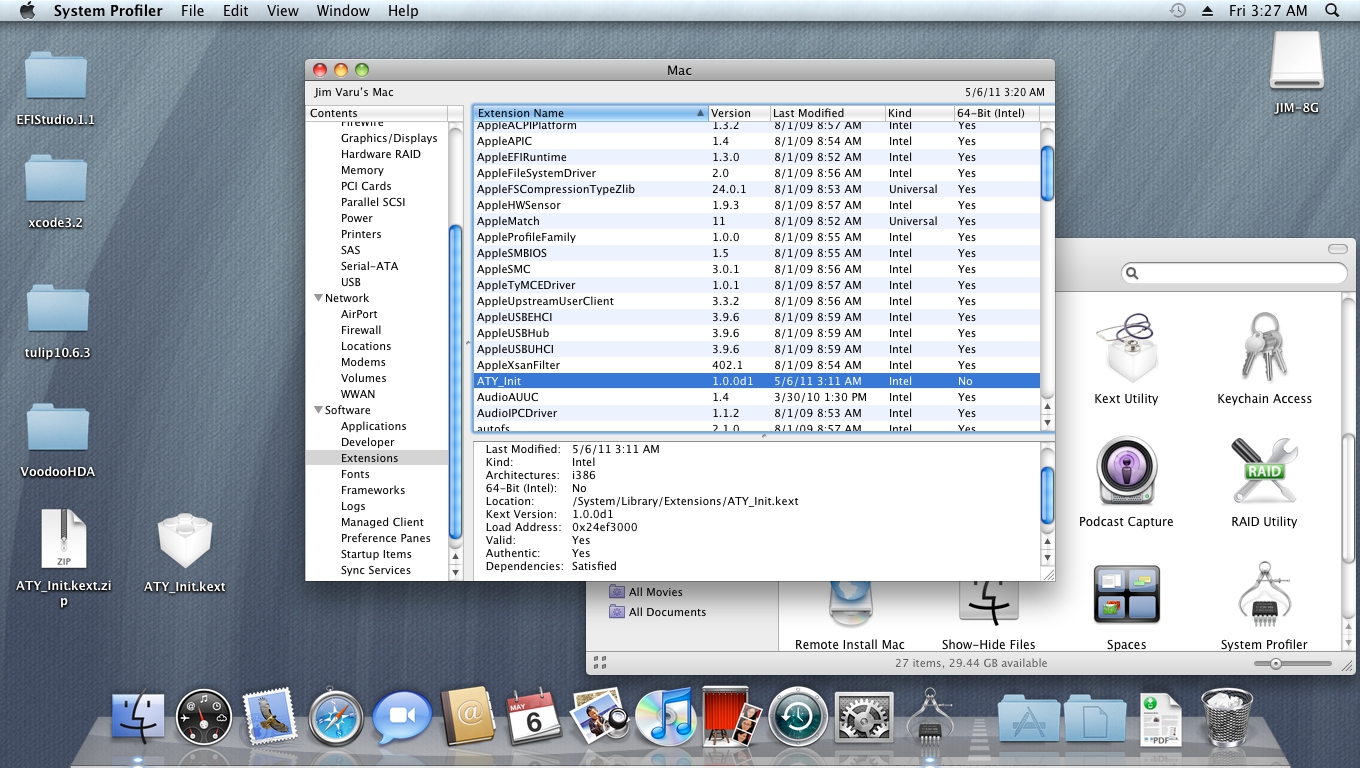Select AirPort under Network
The height and width of the screenshot is (768, 1360).
click(x=359, y=314)
